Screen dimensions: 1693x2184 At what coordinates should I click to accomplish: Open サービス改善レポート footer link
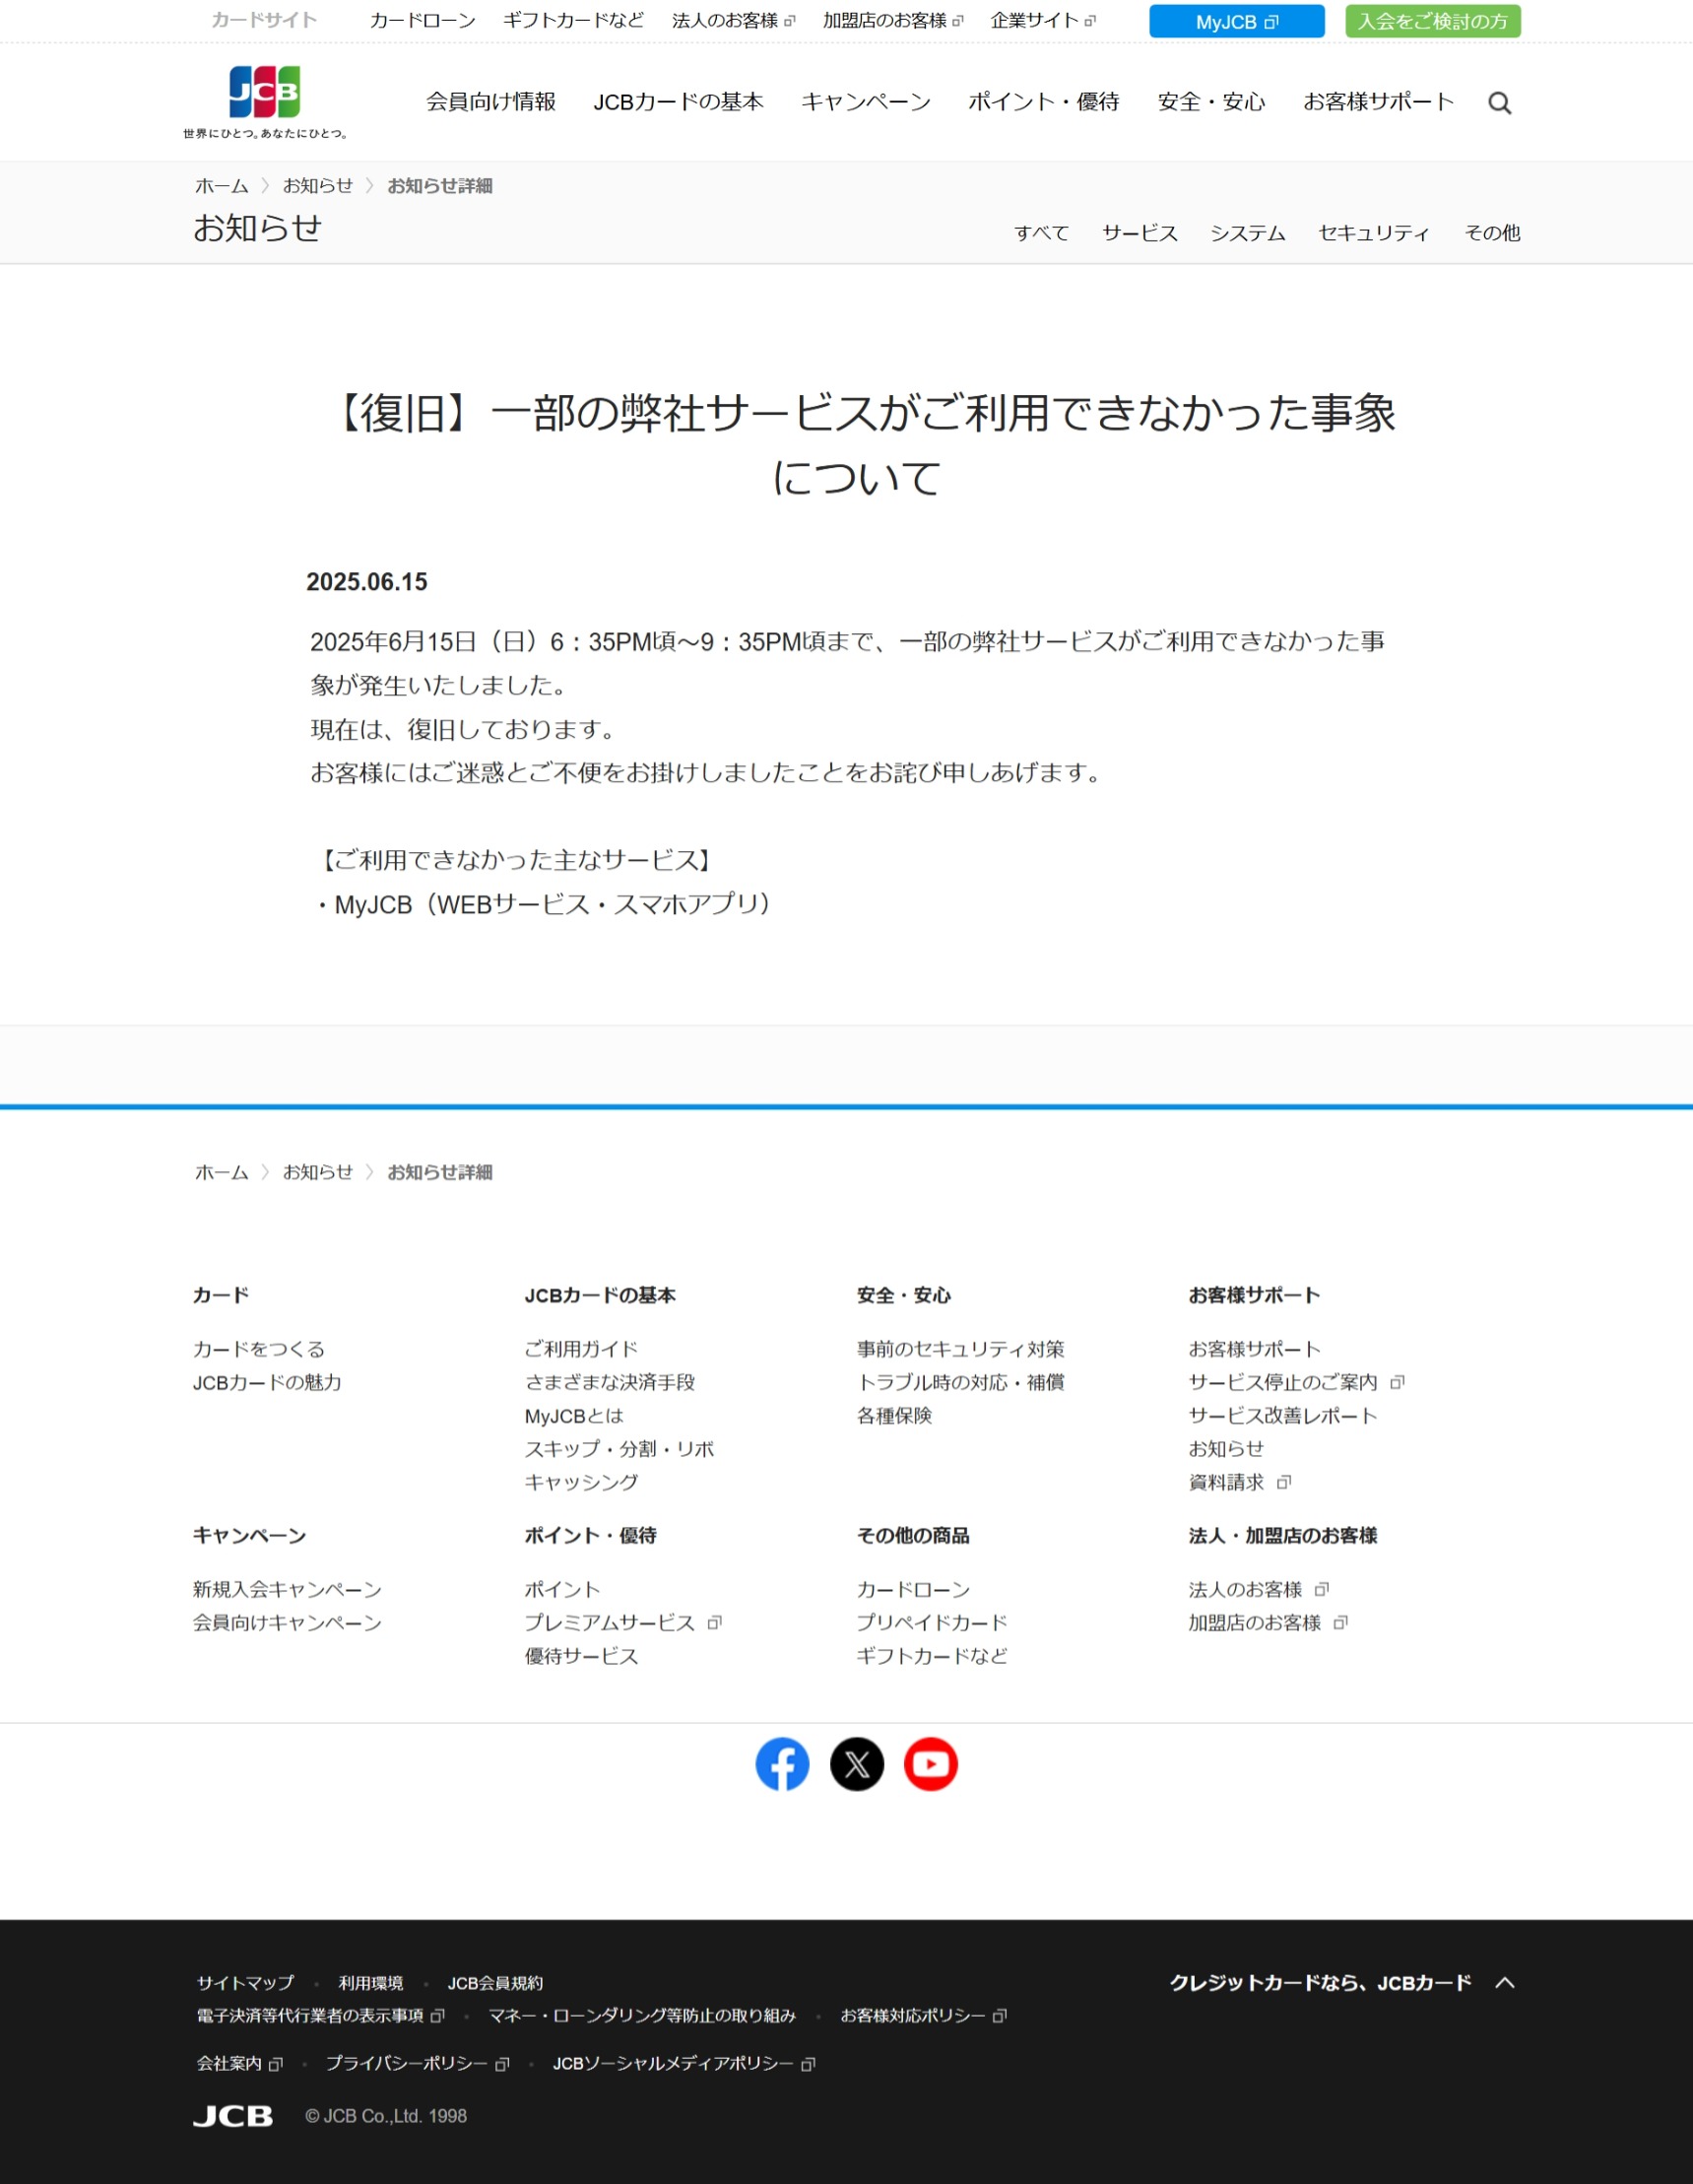point(1283,1416)
